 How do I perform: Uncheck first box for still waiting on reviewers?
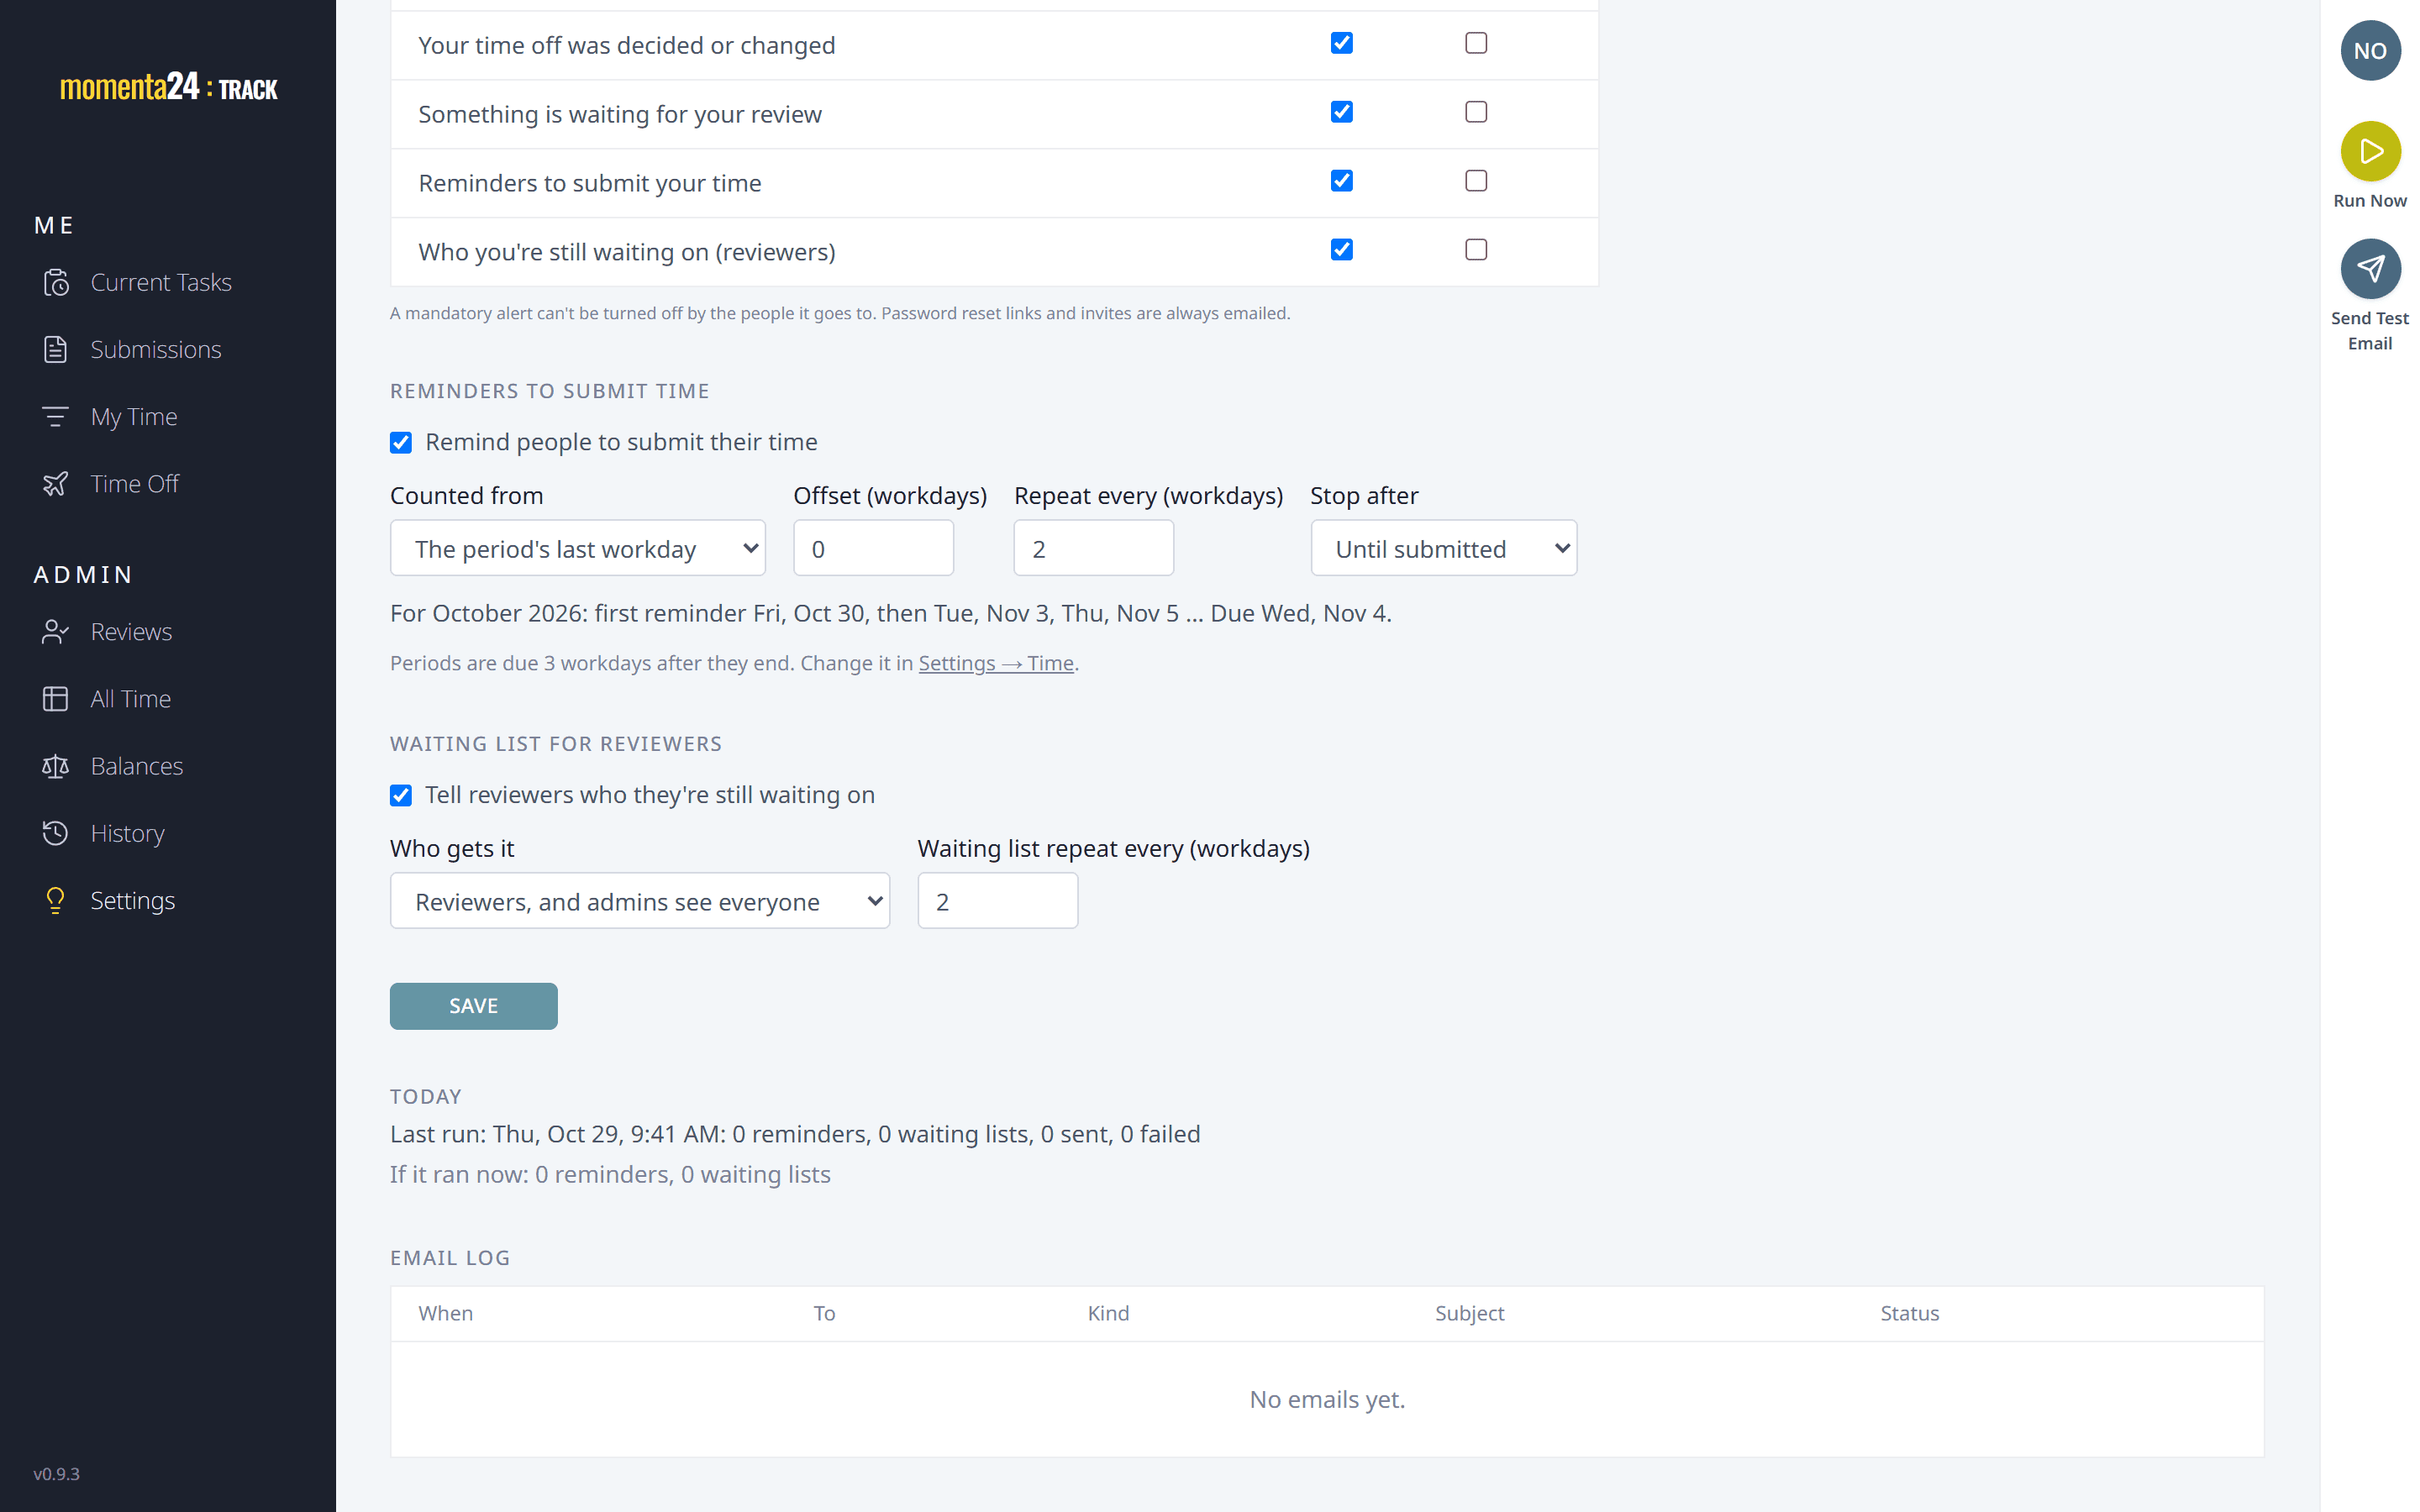pos(1342,250)
